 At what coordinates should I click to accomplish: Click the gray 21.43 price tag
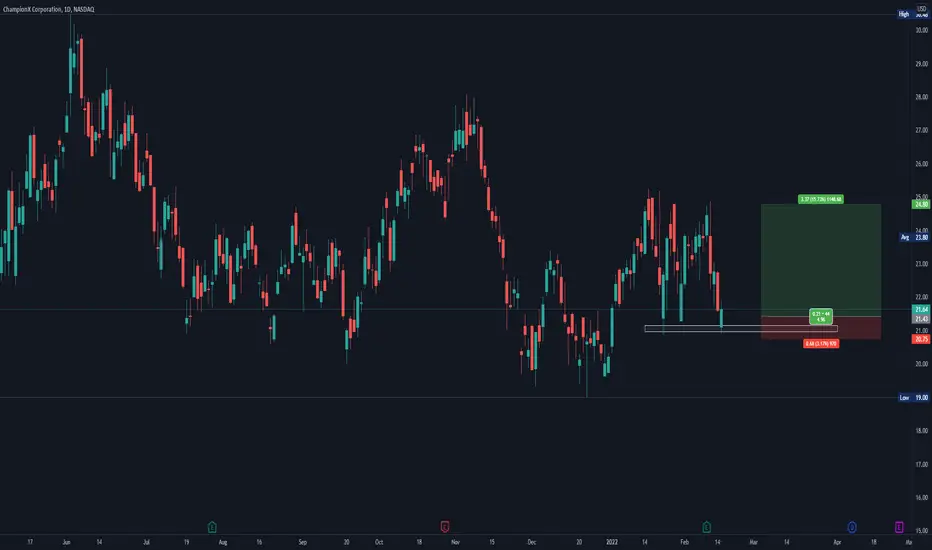921,319
